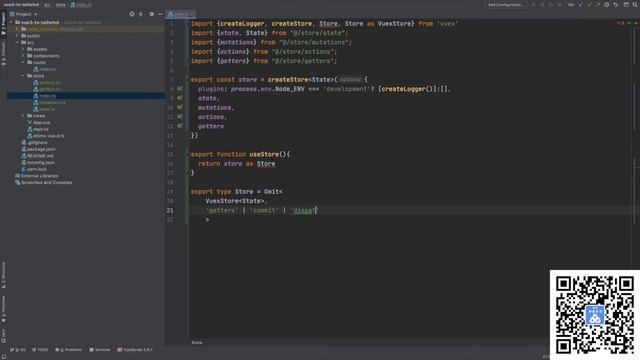
Task: Expand the views folder arrow
Action: coord(23,116)
